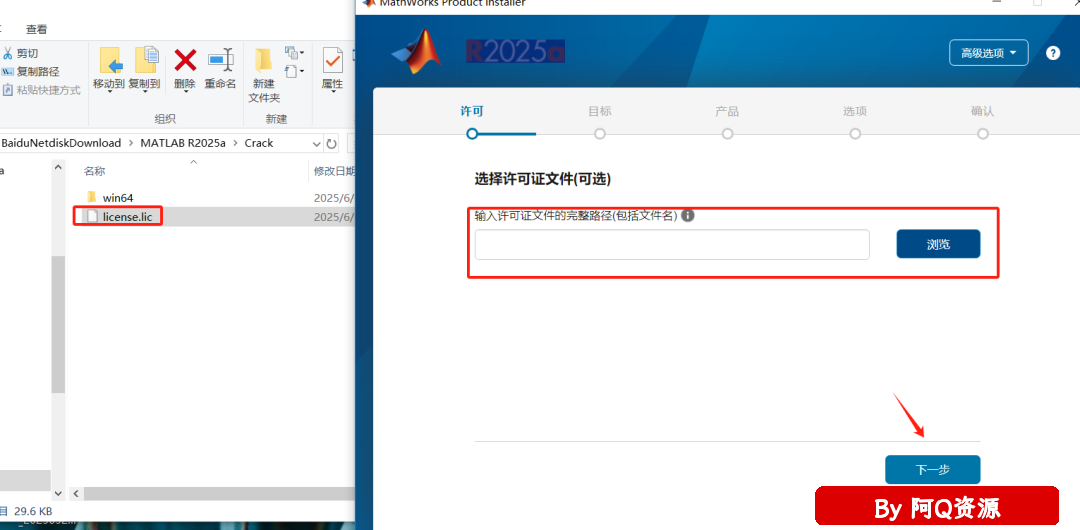Open the View (查看) ribbon tab
This screenshot has height=530, width=1080.
pyautogui.click(x=37, y=30)
